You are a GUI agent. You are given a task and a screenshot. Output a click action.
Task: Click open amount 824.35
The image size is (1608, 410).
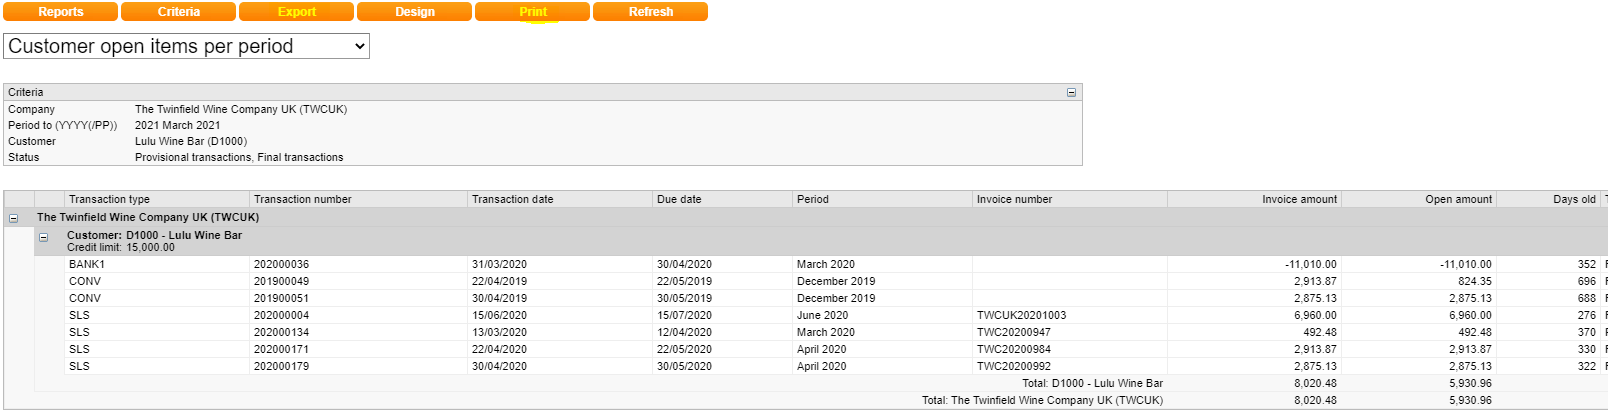pyautogui.click(x=1474, y=281)
